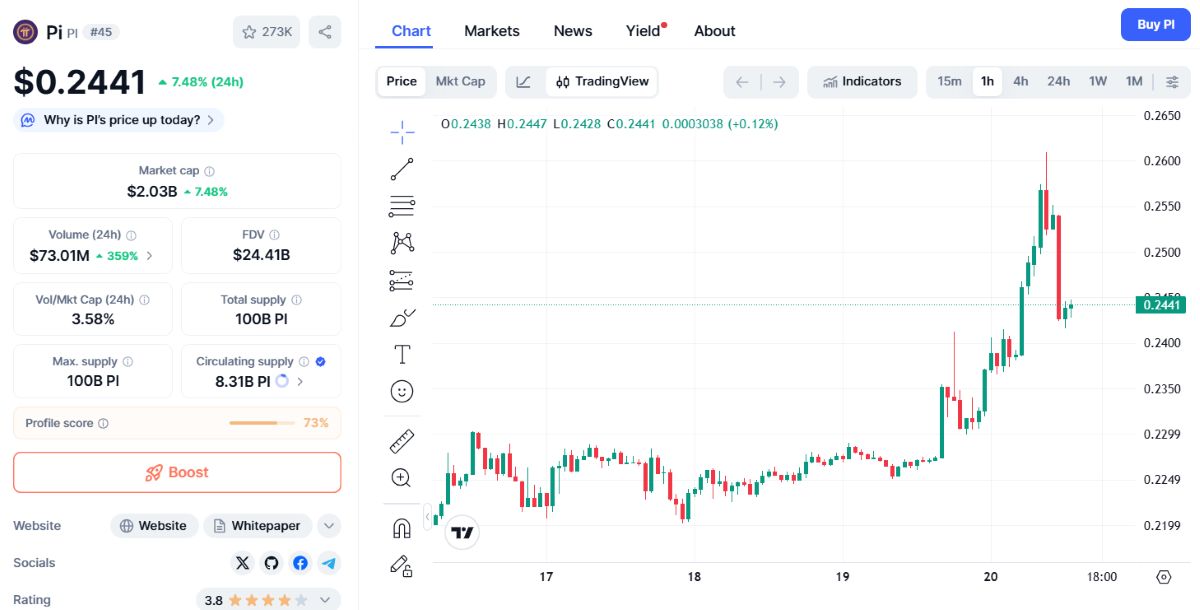Viewport: 1200px width, 610px height.
Task: Open the News tab
Action: coord(573,31)
